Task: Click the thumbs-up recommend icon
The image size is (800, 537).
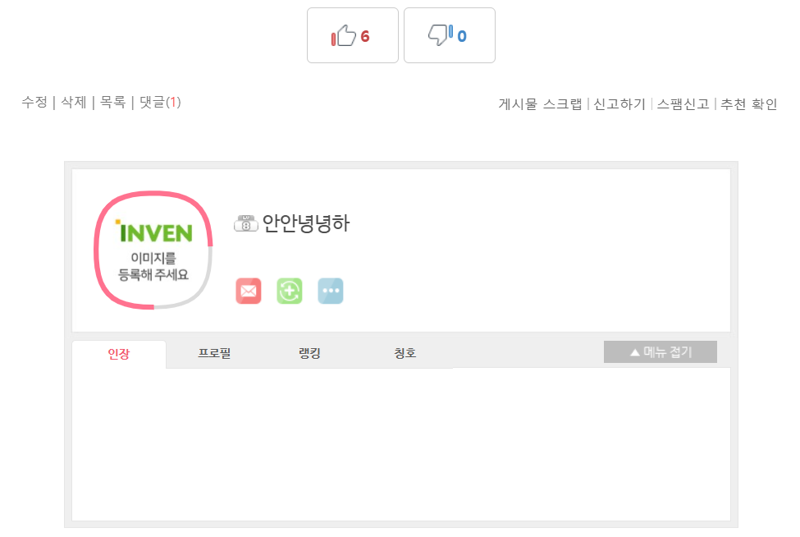Action: 343,36
